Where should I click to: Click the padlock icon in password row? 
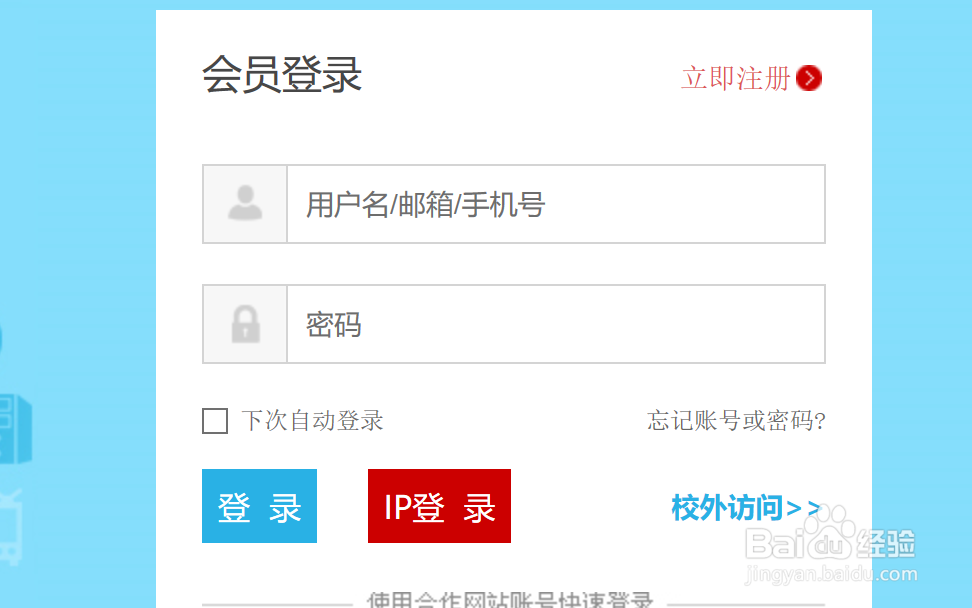click(245, 324)
